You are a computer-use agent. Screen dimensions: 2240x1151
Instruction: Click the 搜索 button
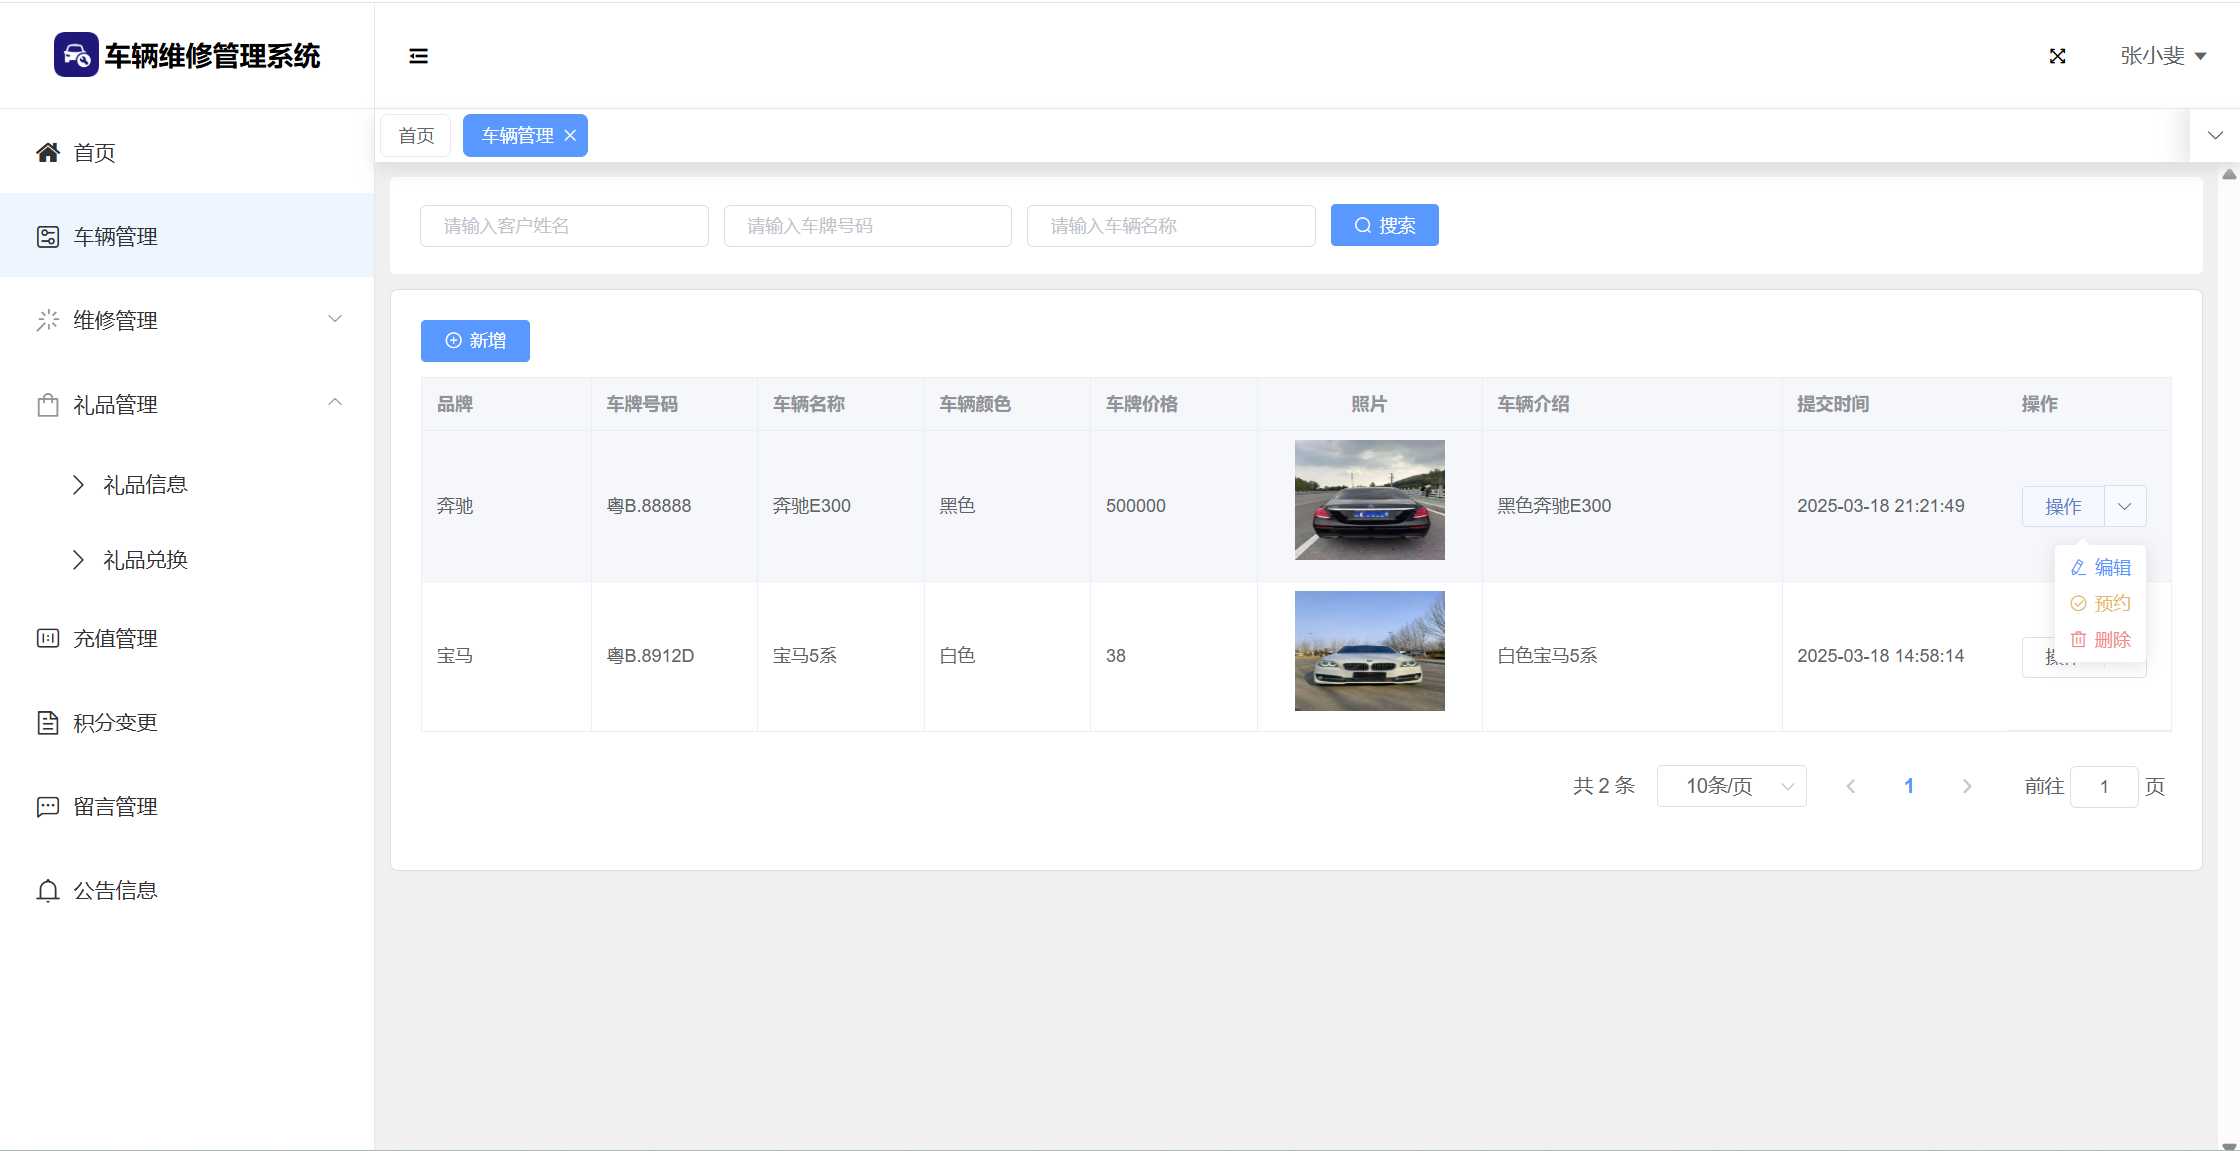1384,226
